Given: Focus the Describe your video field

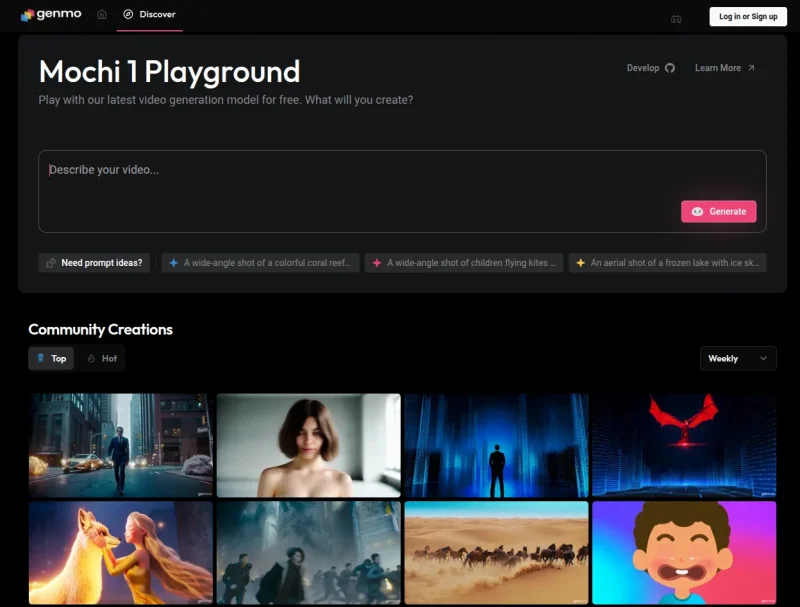Looking at the screenshot, I should coord(402,191).
